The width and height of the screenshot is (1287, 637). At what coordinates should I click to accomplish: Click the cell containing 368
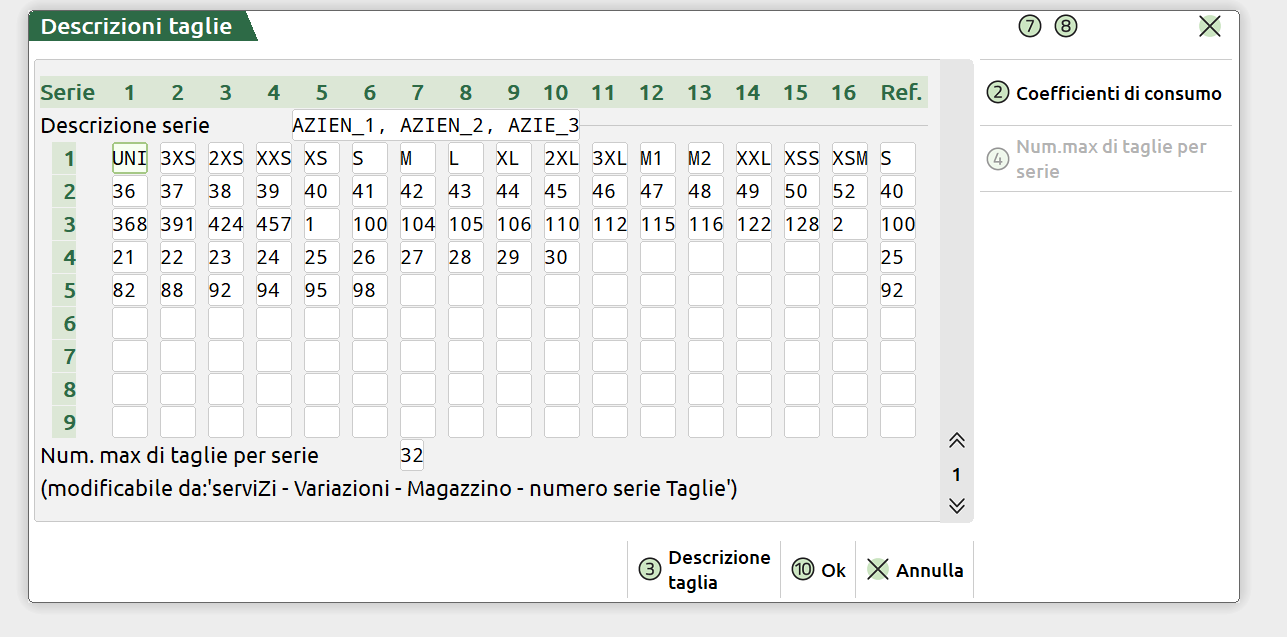(x=130, y=224)
